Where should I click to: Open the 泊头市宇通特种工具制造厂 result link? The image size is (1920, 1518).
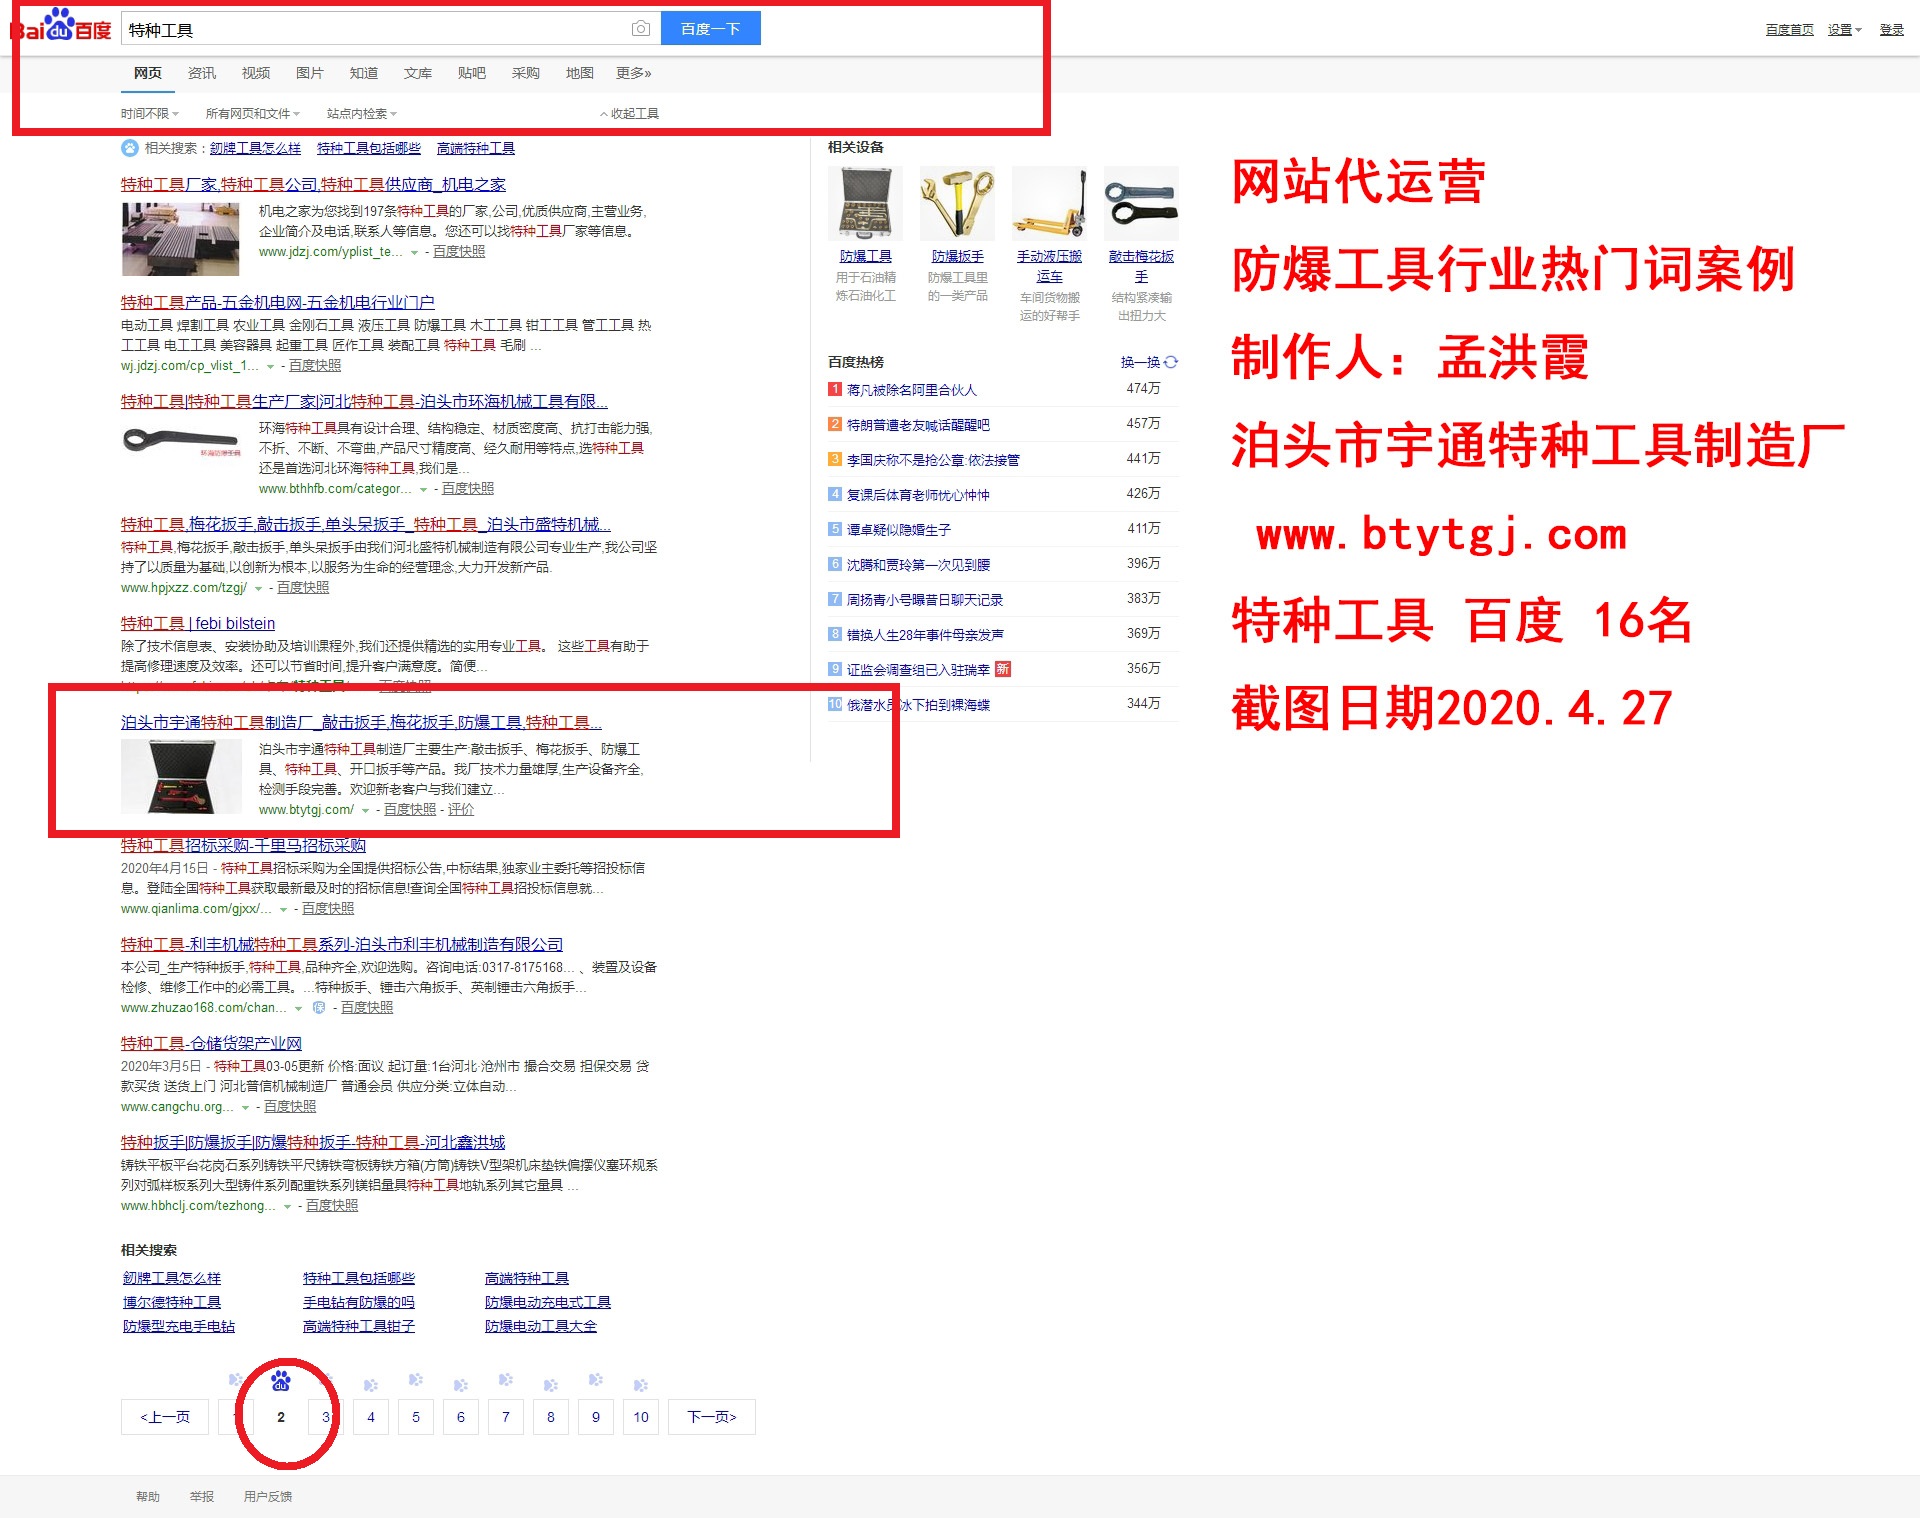(x=361, y=722)
